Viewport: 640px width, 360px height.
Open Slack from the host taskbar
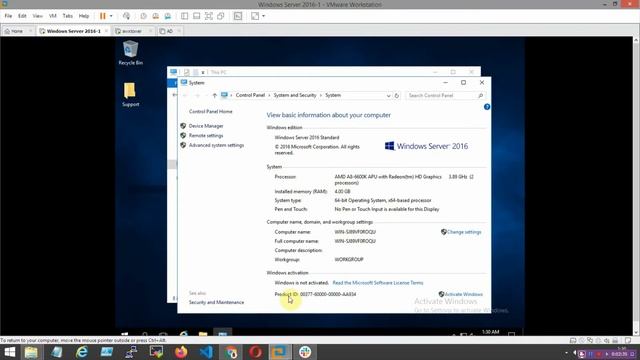pos(305,352)
